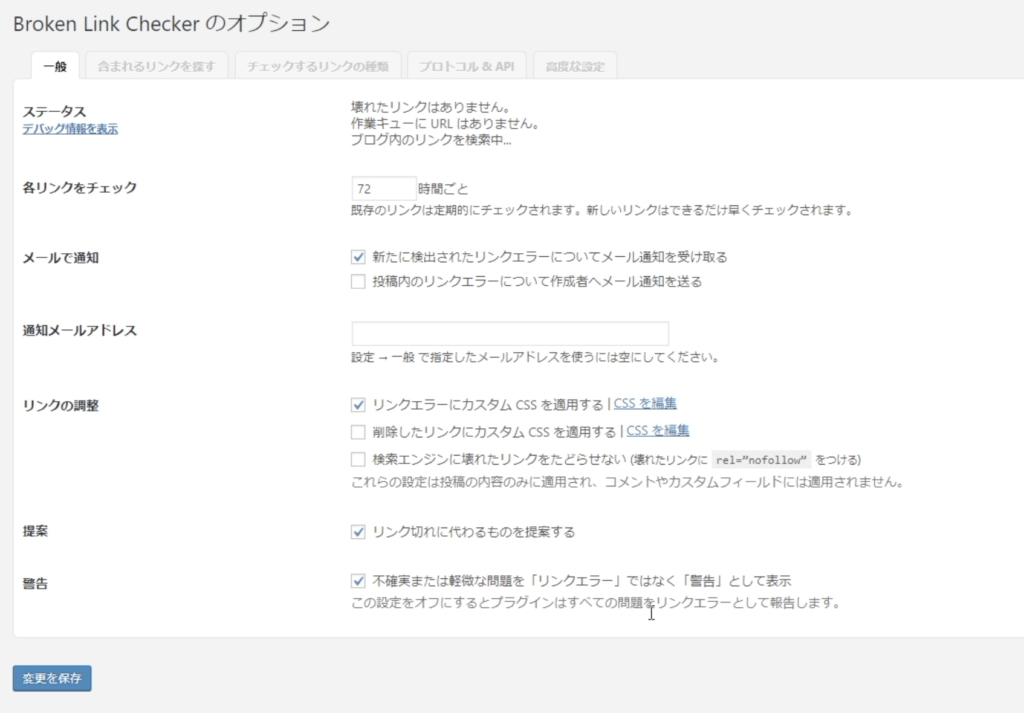Click the 提案 section label

point(35,531)
